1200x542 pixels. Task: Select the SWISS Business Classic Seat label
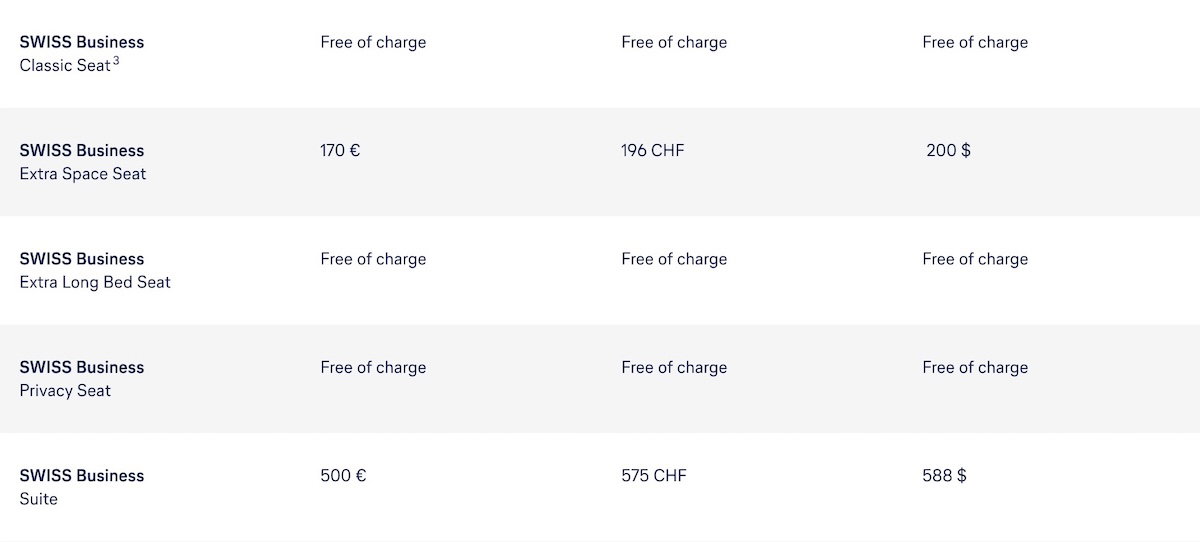point(81,54)
